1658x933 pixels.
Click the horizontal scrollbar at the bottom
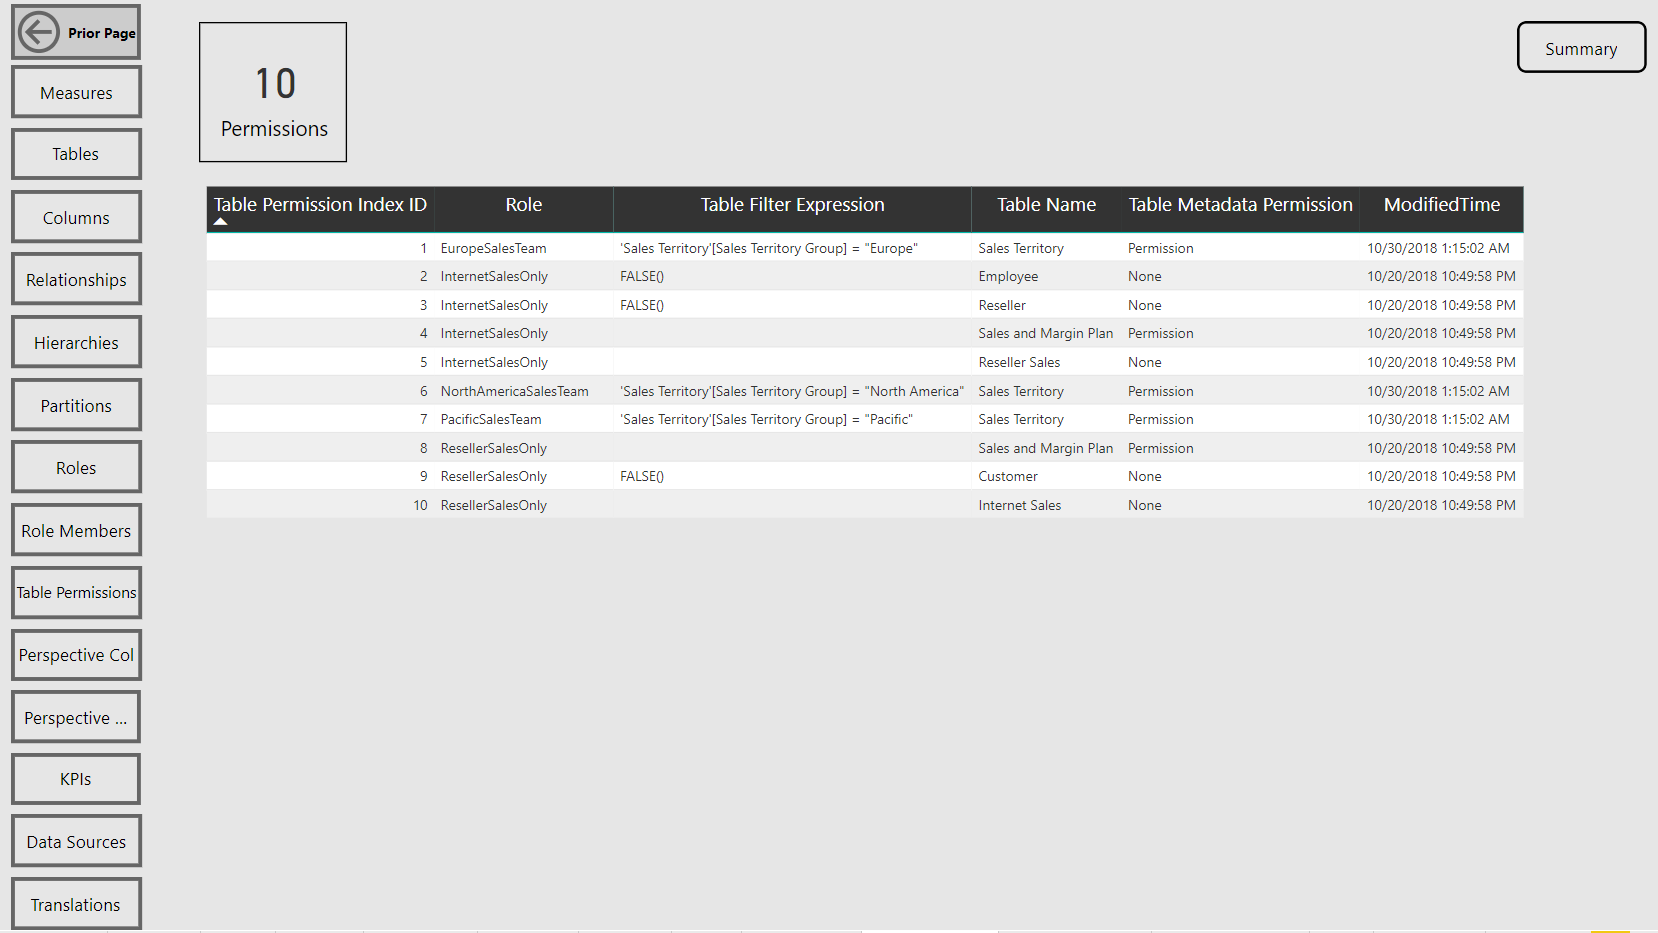click(x=930, y=929)
